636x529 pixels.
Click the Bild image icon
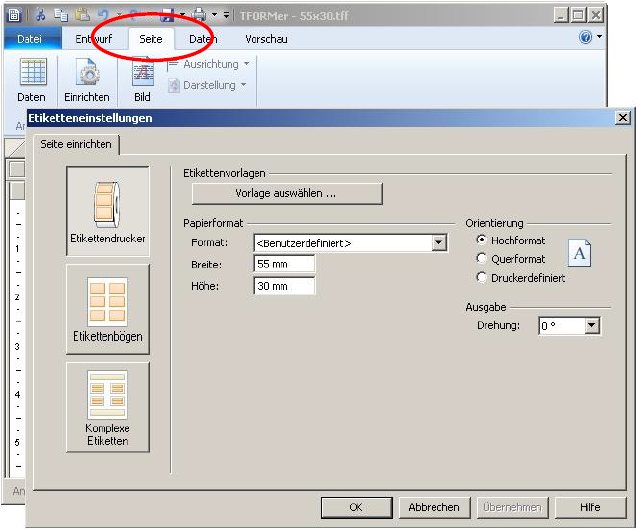142,74
